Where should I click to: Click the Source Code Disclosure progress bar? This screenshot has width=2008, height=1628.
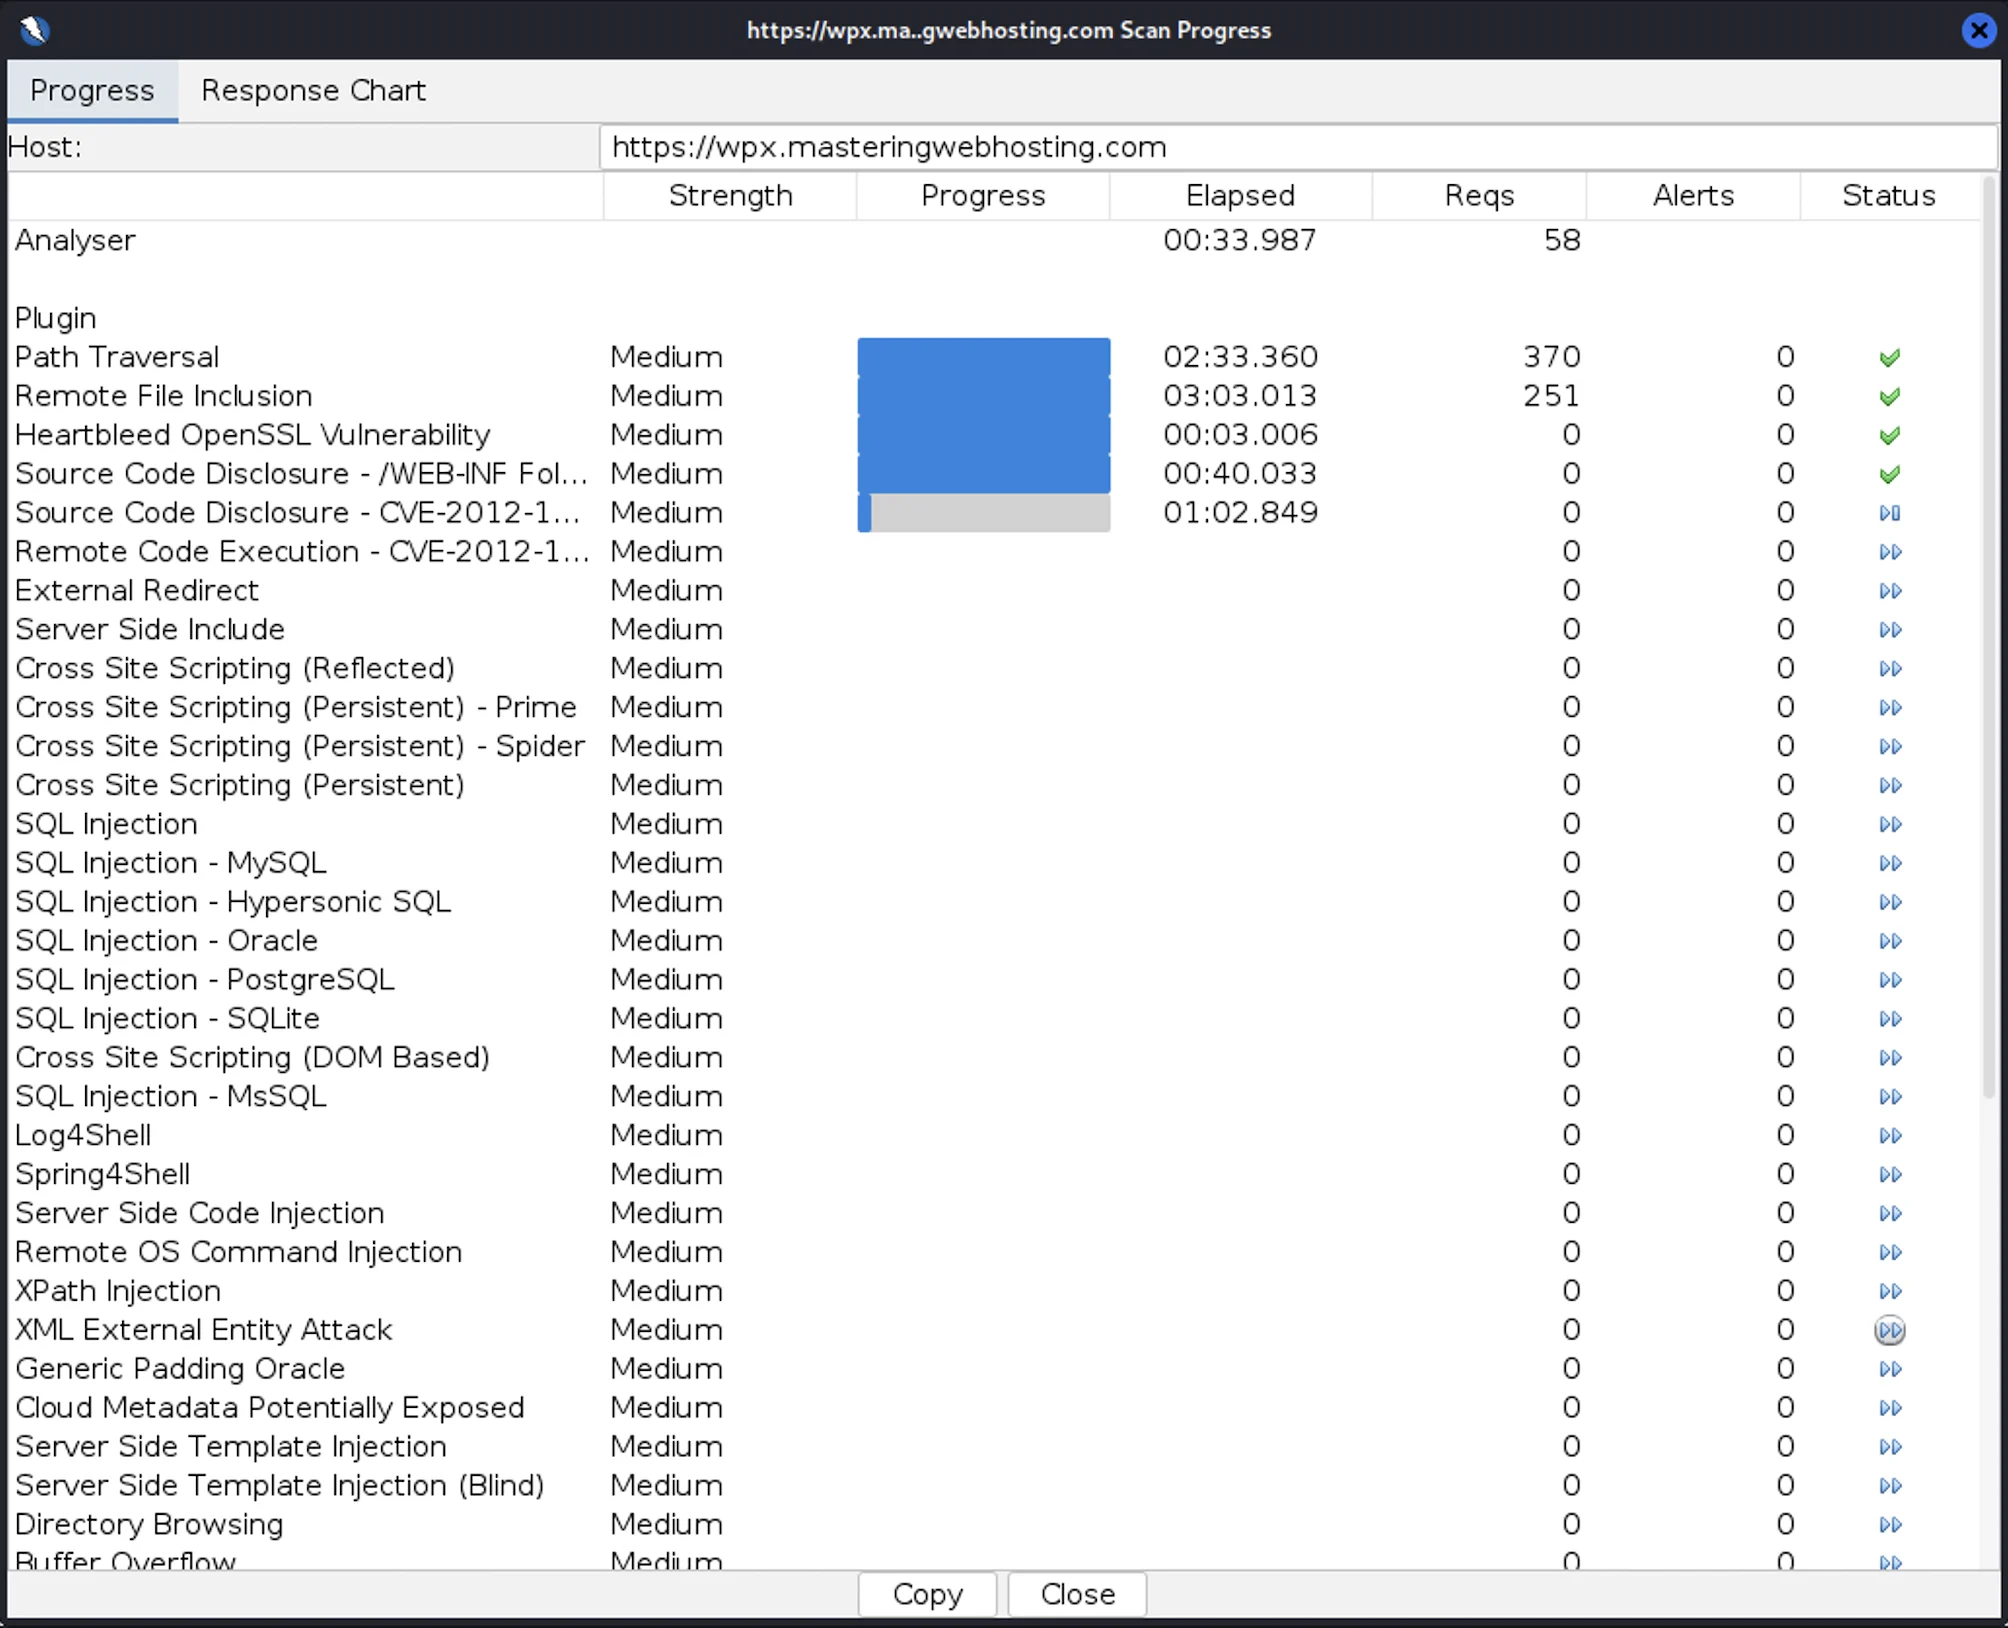(983, 513)
